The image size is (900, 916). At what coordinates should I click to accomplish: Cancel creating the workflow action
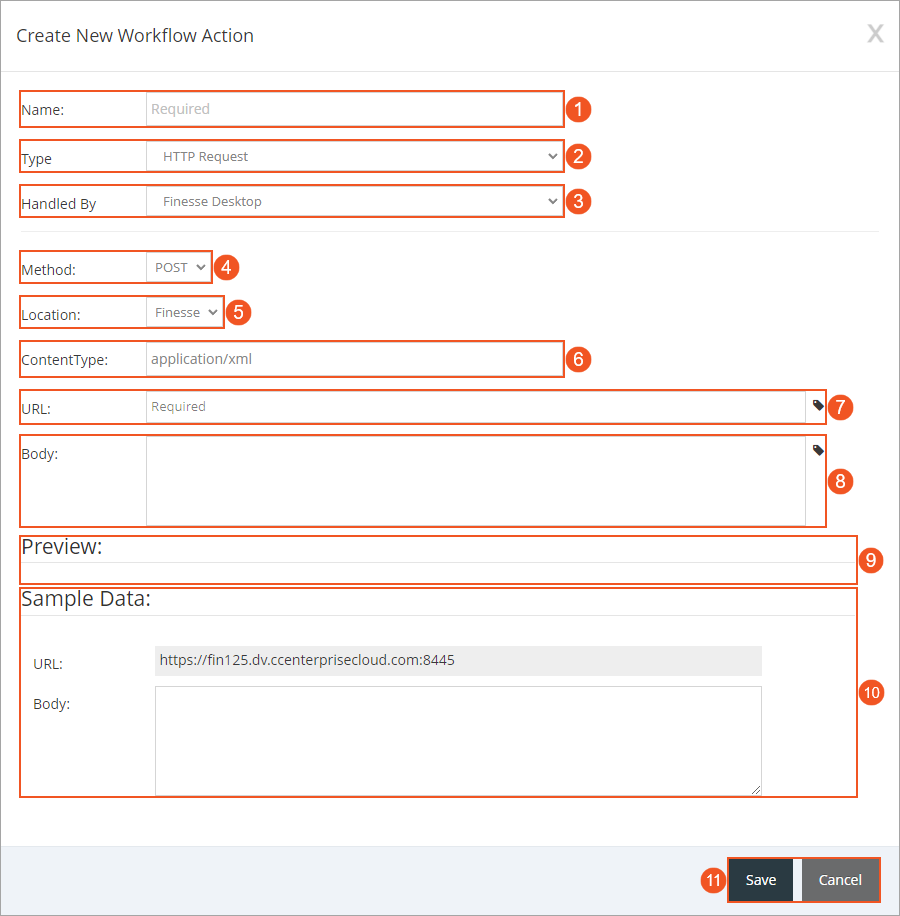coord(839,880)
